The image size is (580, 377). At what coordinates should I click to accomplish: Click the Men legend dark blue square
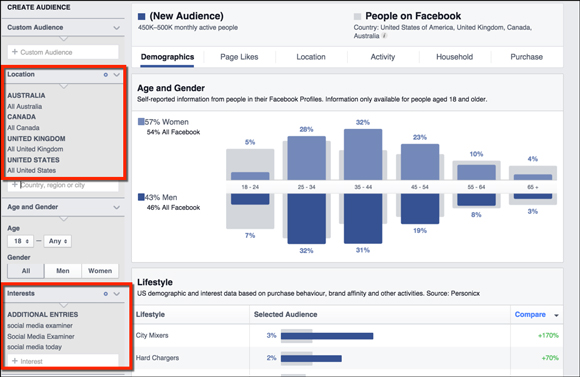(x=141, y=197)
